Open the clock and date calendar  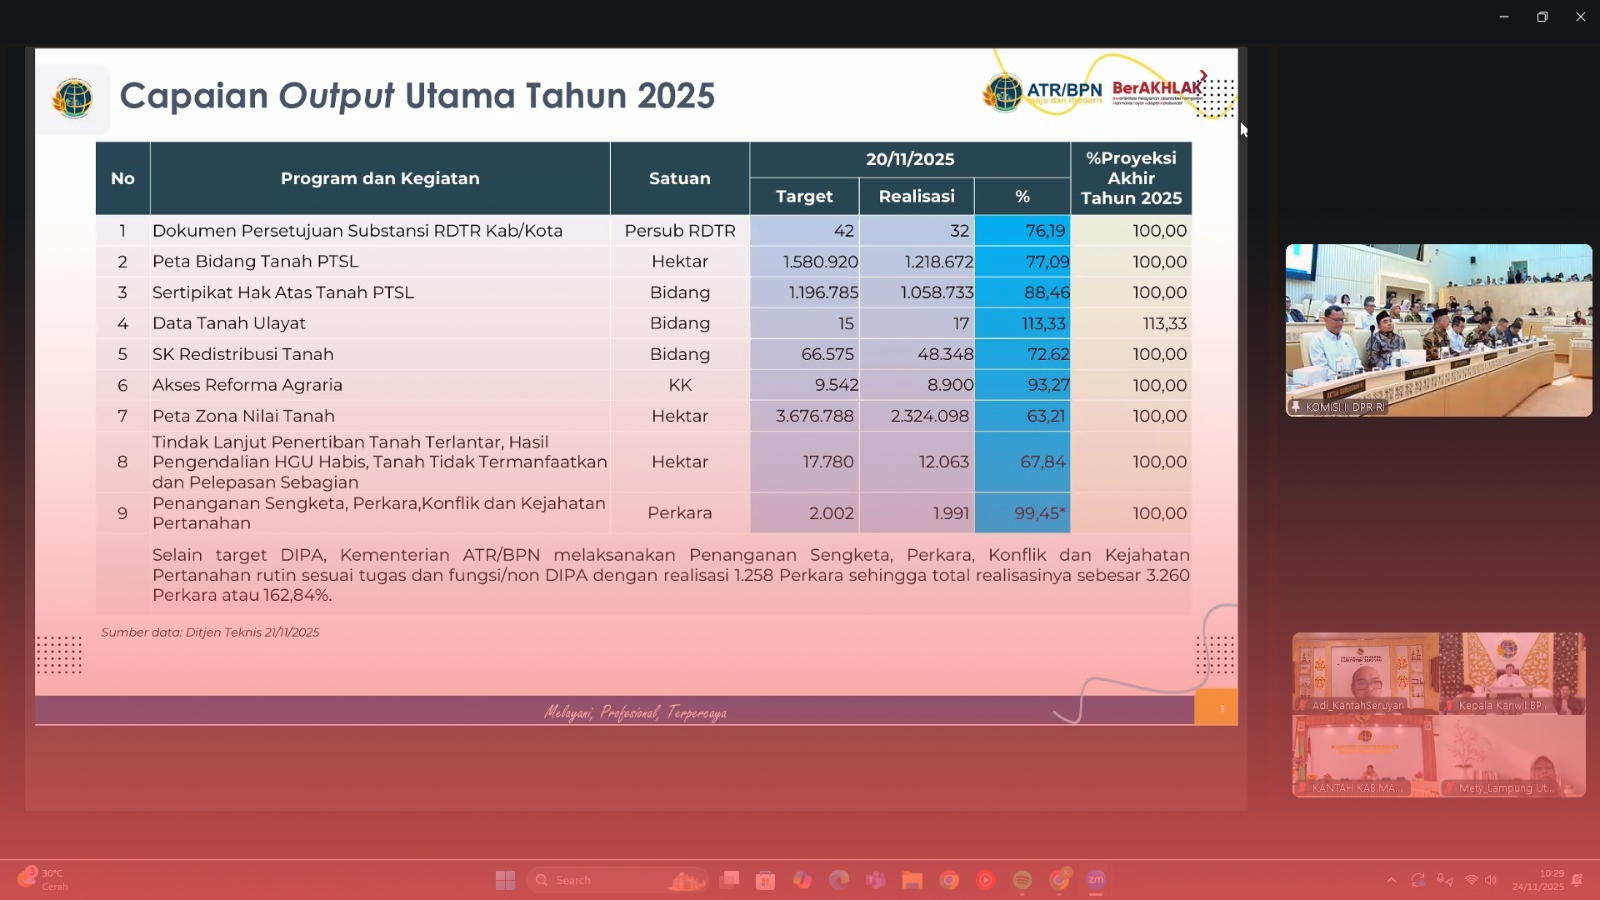click(1537, 880)
